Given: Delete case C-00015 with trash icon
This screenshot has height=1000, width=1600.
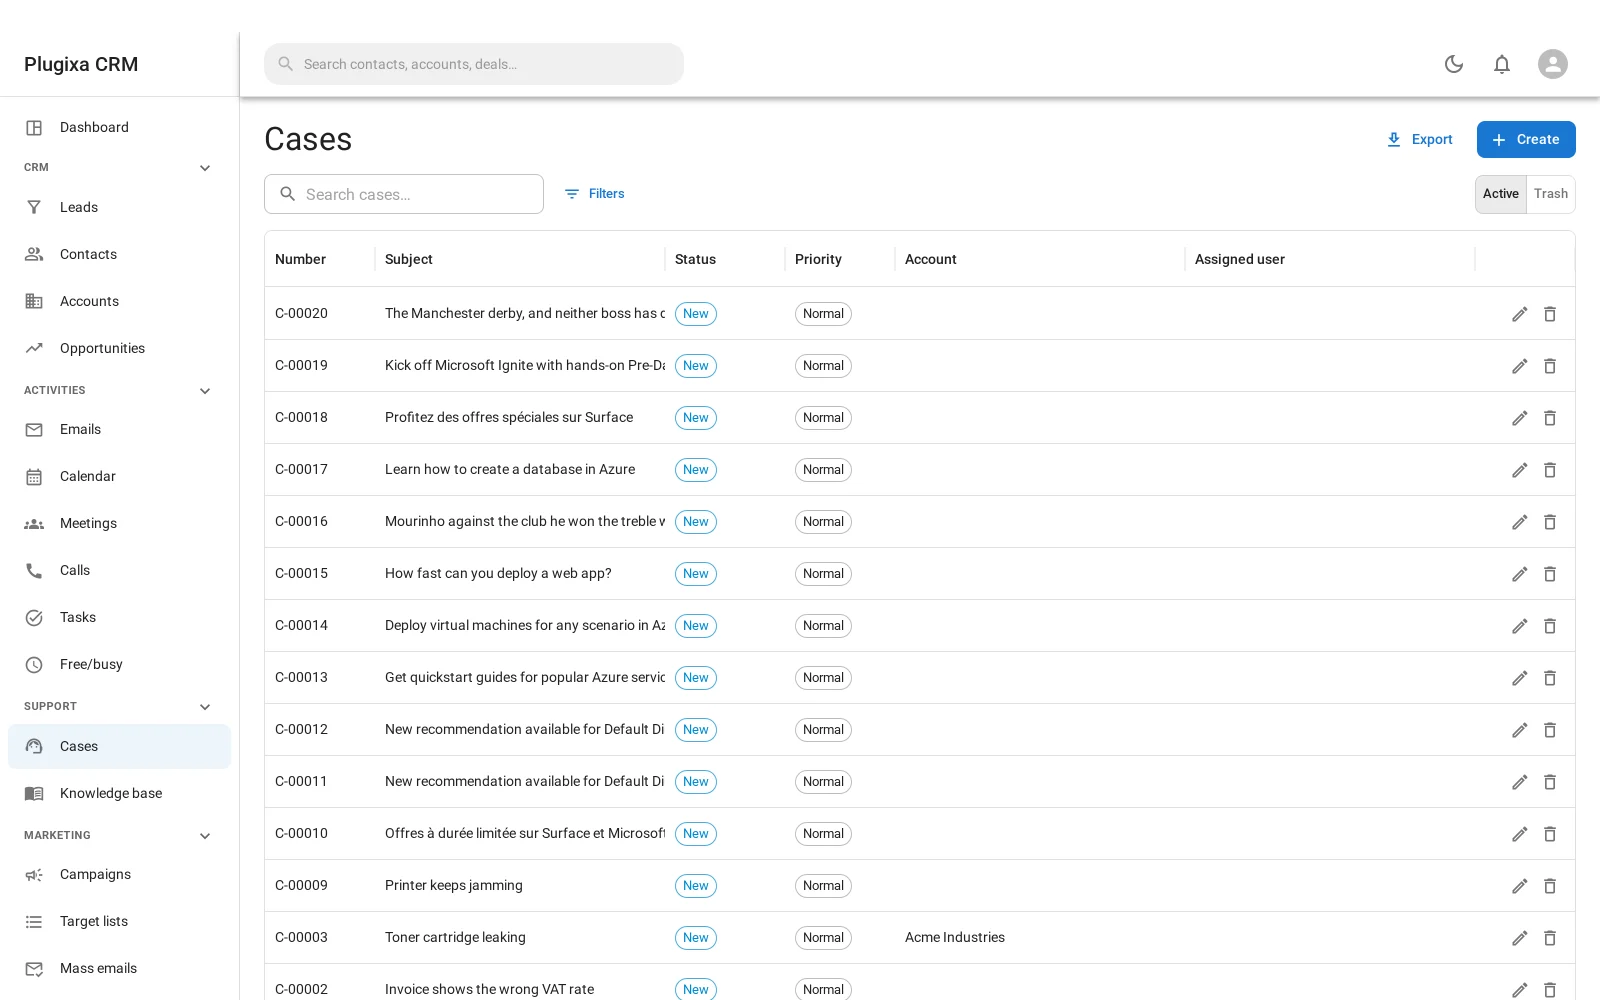Looking at the screenshot, I should coord(1550,574).
